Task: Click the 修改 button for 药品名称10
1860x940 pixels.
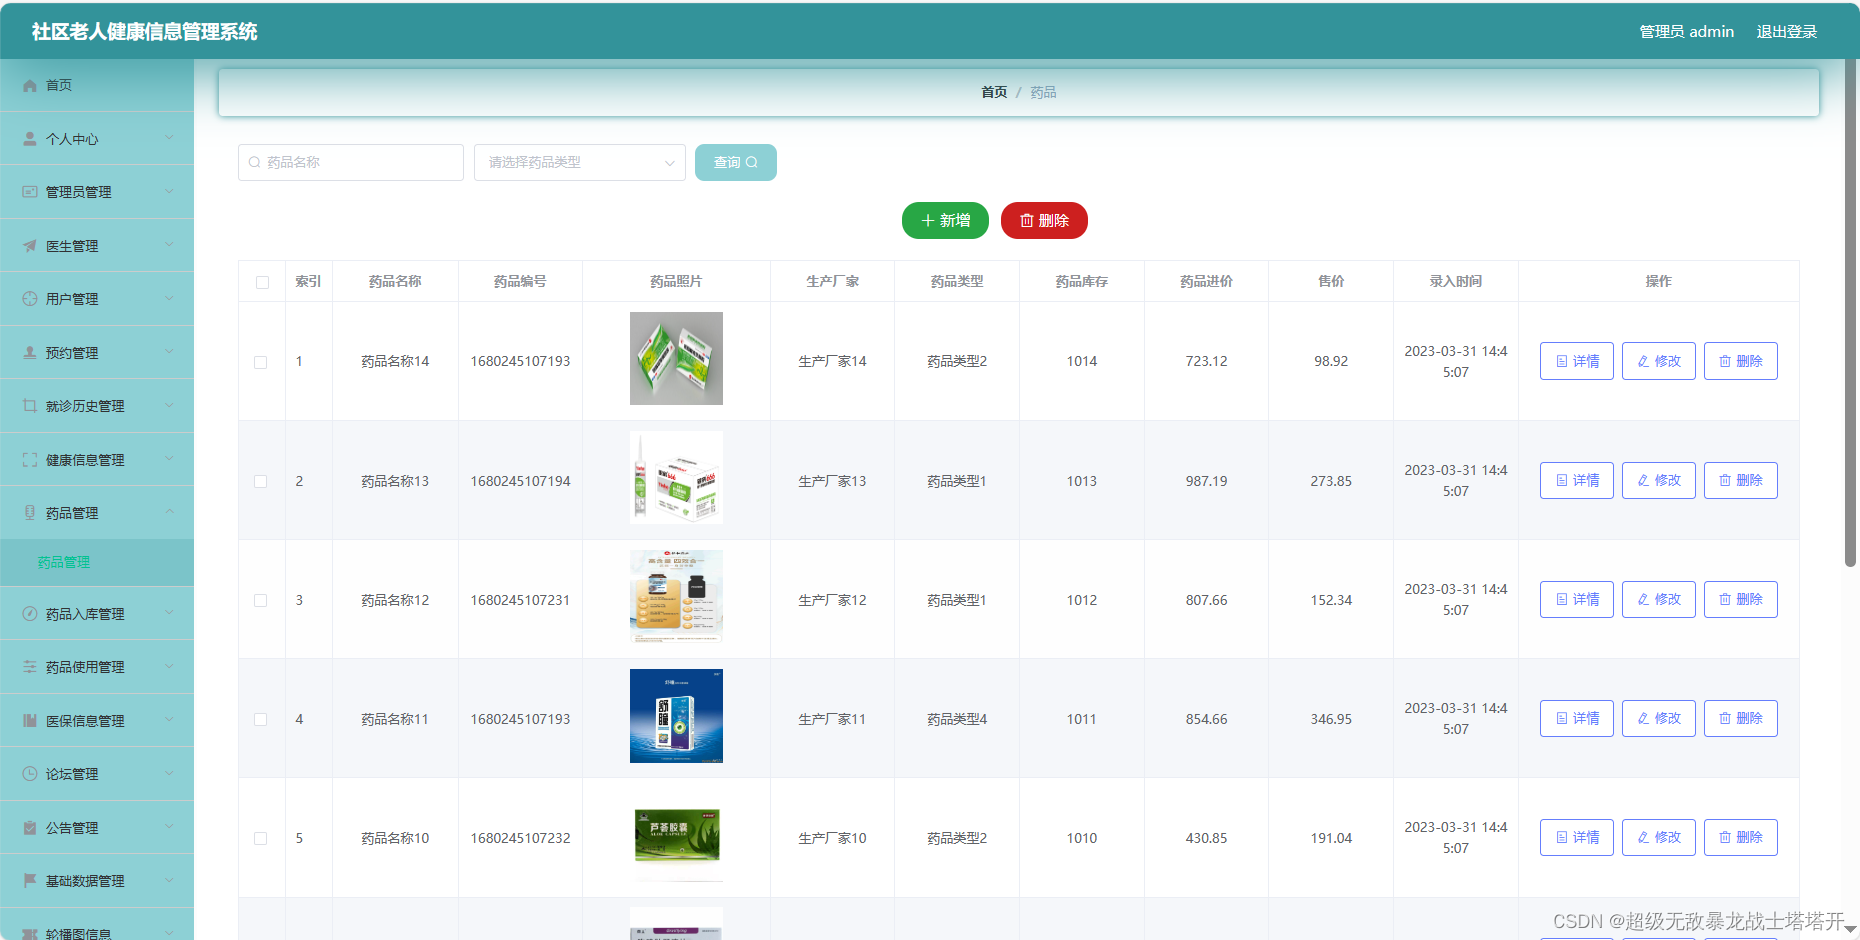Action: [1659, 837]
